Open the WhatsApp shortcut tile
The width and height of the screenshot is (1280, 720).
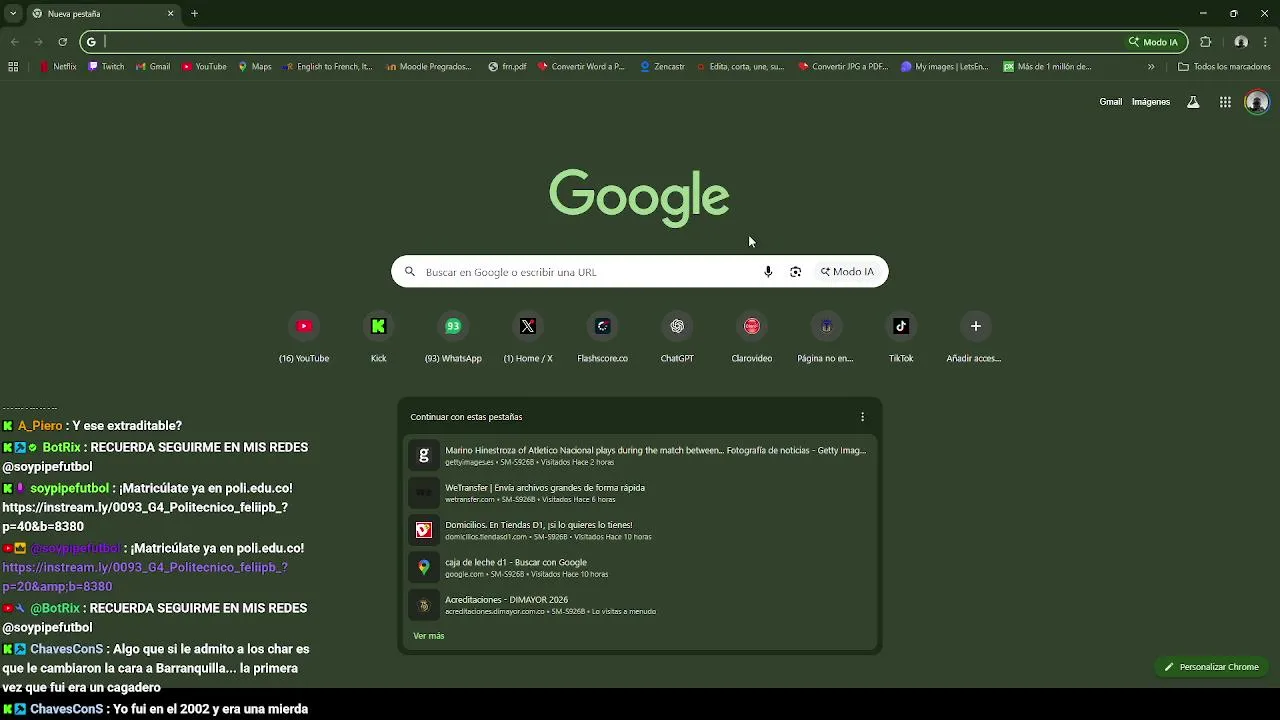point(453,338)
